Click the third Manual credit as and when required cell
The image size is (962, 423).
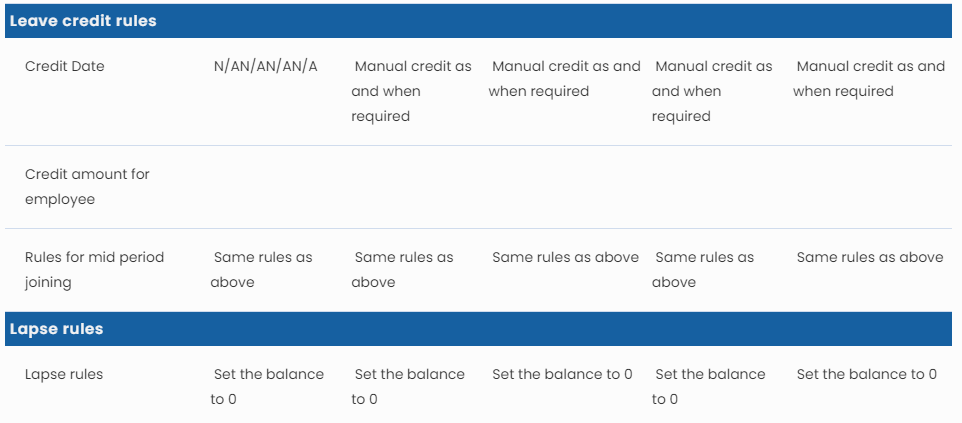tap(712, 91)
